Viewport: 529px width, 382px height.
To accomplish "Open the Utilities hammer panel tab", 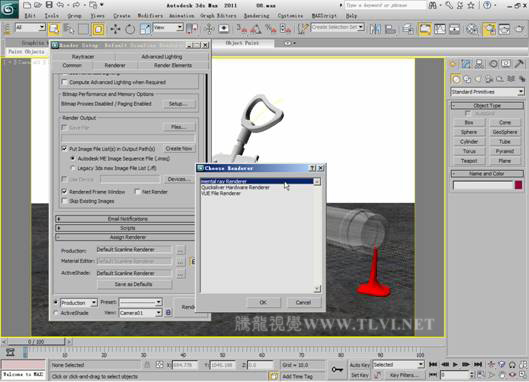I will click(519, 64).
